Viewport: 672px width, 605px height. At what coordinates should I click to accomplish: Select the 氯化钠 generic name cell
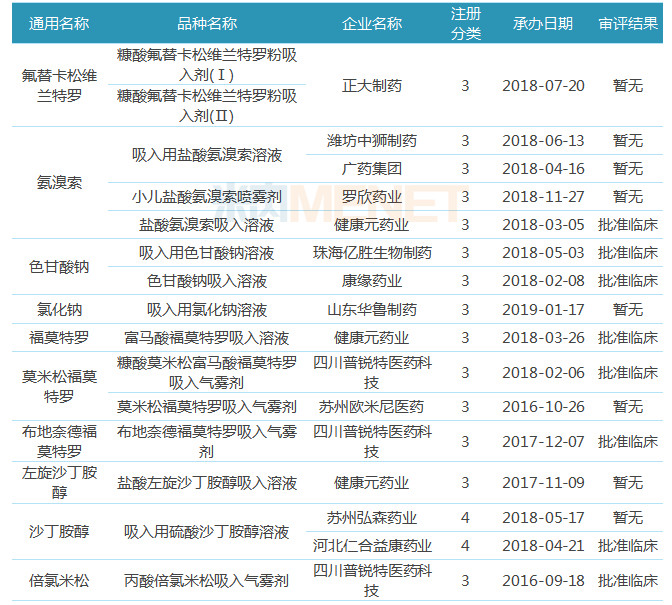click(59, 309)
